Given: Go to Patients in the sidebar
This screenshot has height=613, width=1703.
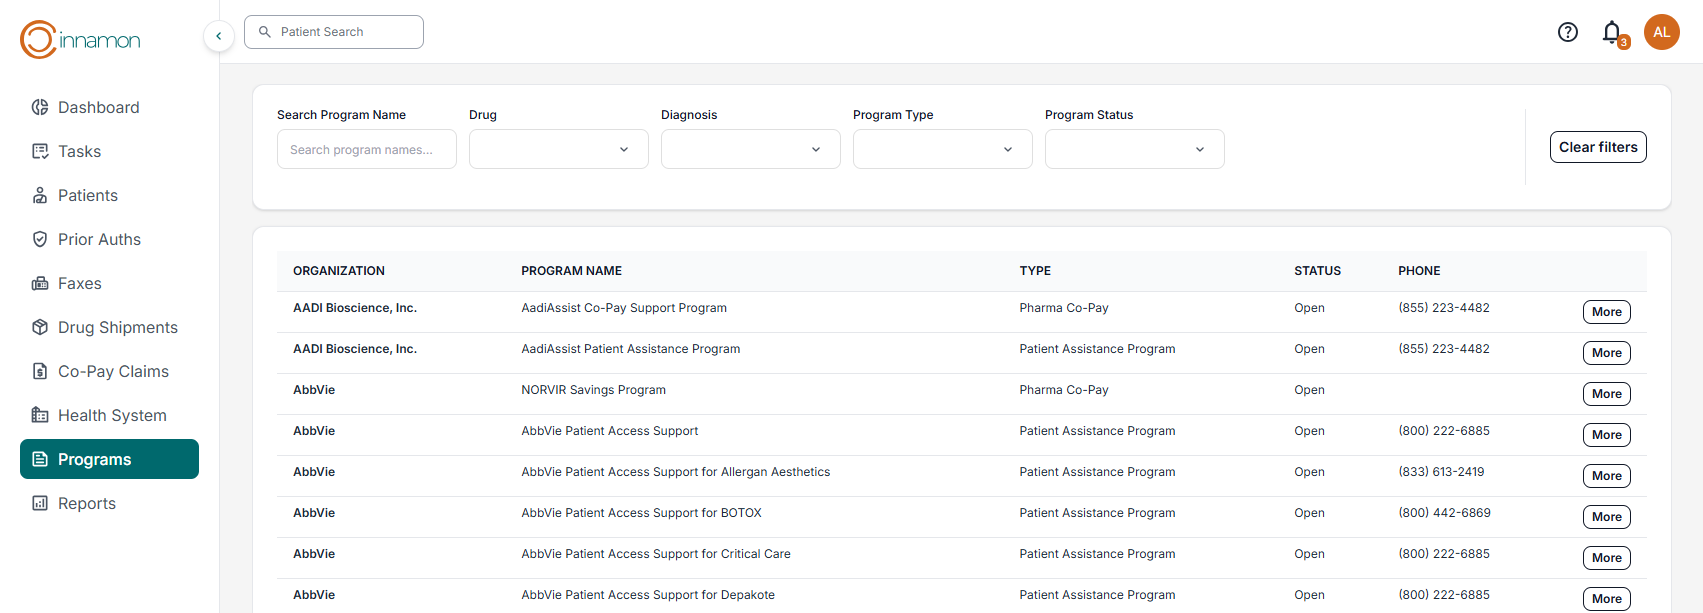Looking at the screenshot, I should [88, 195].
